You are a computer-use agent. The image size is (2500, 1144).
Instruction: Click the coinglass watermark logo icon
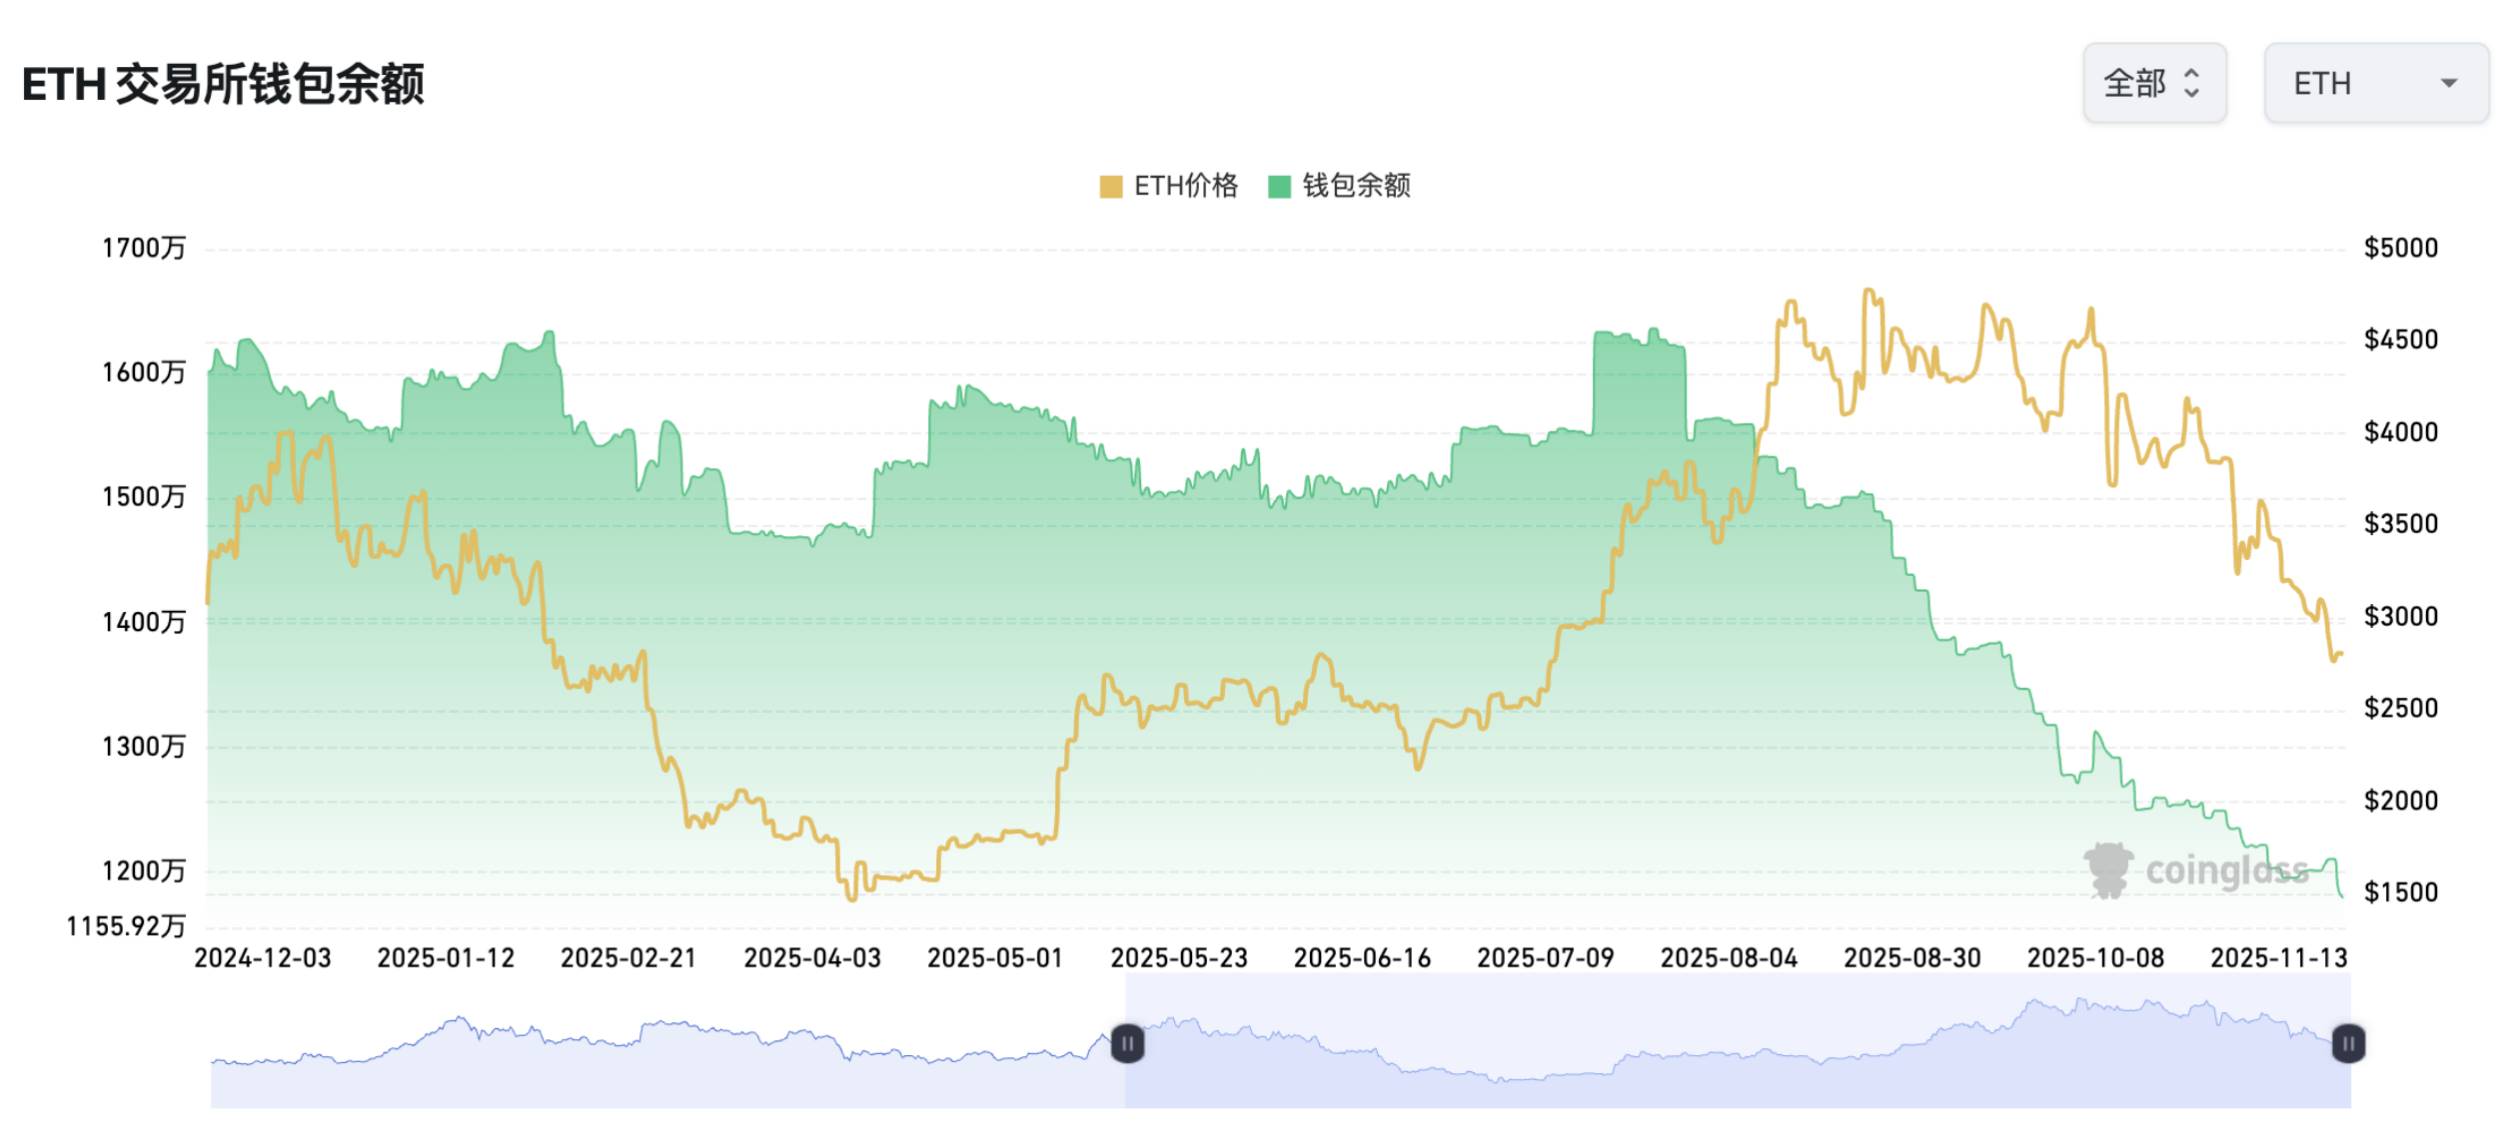click(2108, 869)
